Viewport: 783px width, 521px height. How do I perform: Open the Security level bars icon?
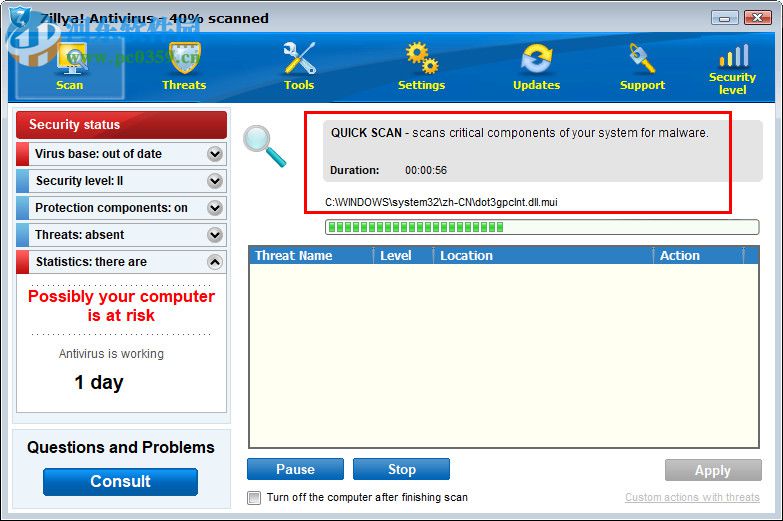[734, 55]
